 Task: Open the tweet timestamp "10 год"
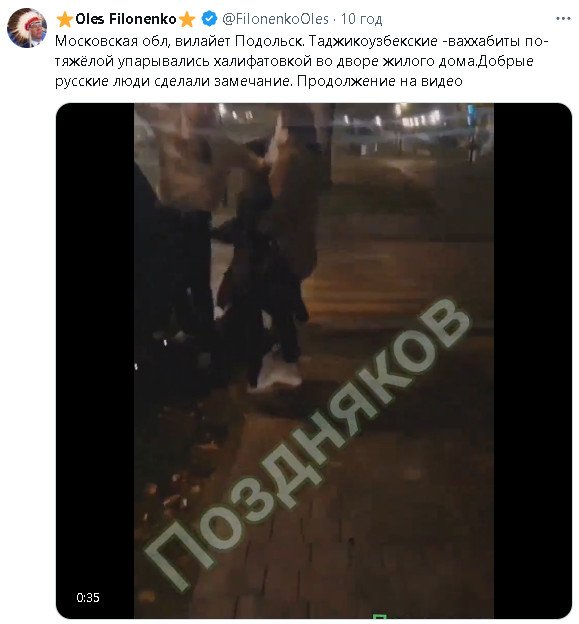[x=361, y=19]
